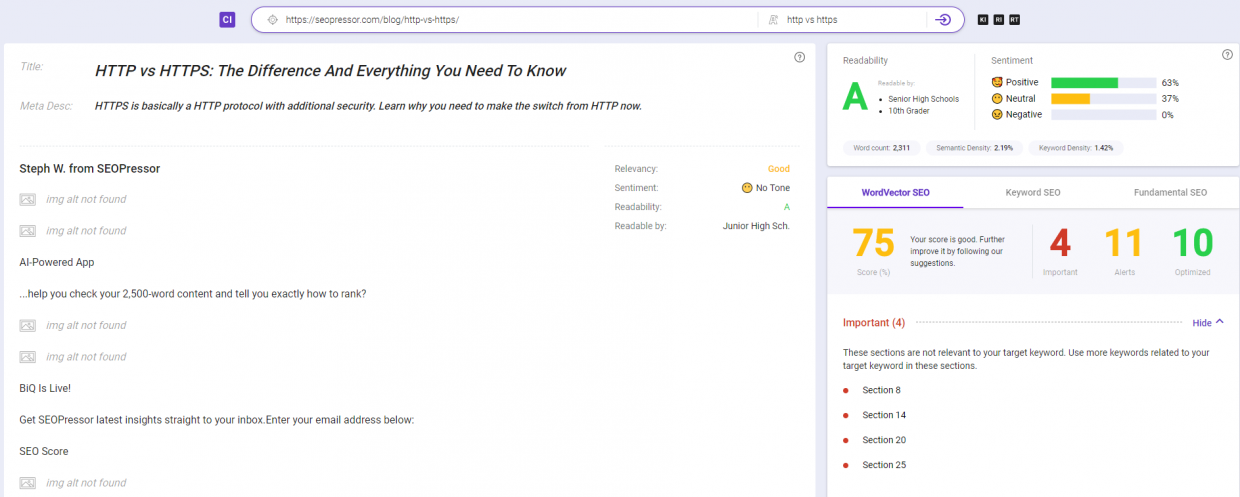The height and width of the screenshot is (497, 1240).
Task: Click the 'Get SEOPressor latest insights' line
Action: (x=216, y=420)
